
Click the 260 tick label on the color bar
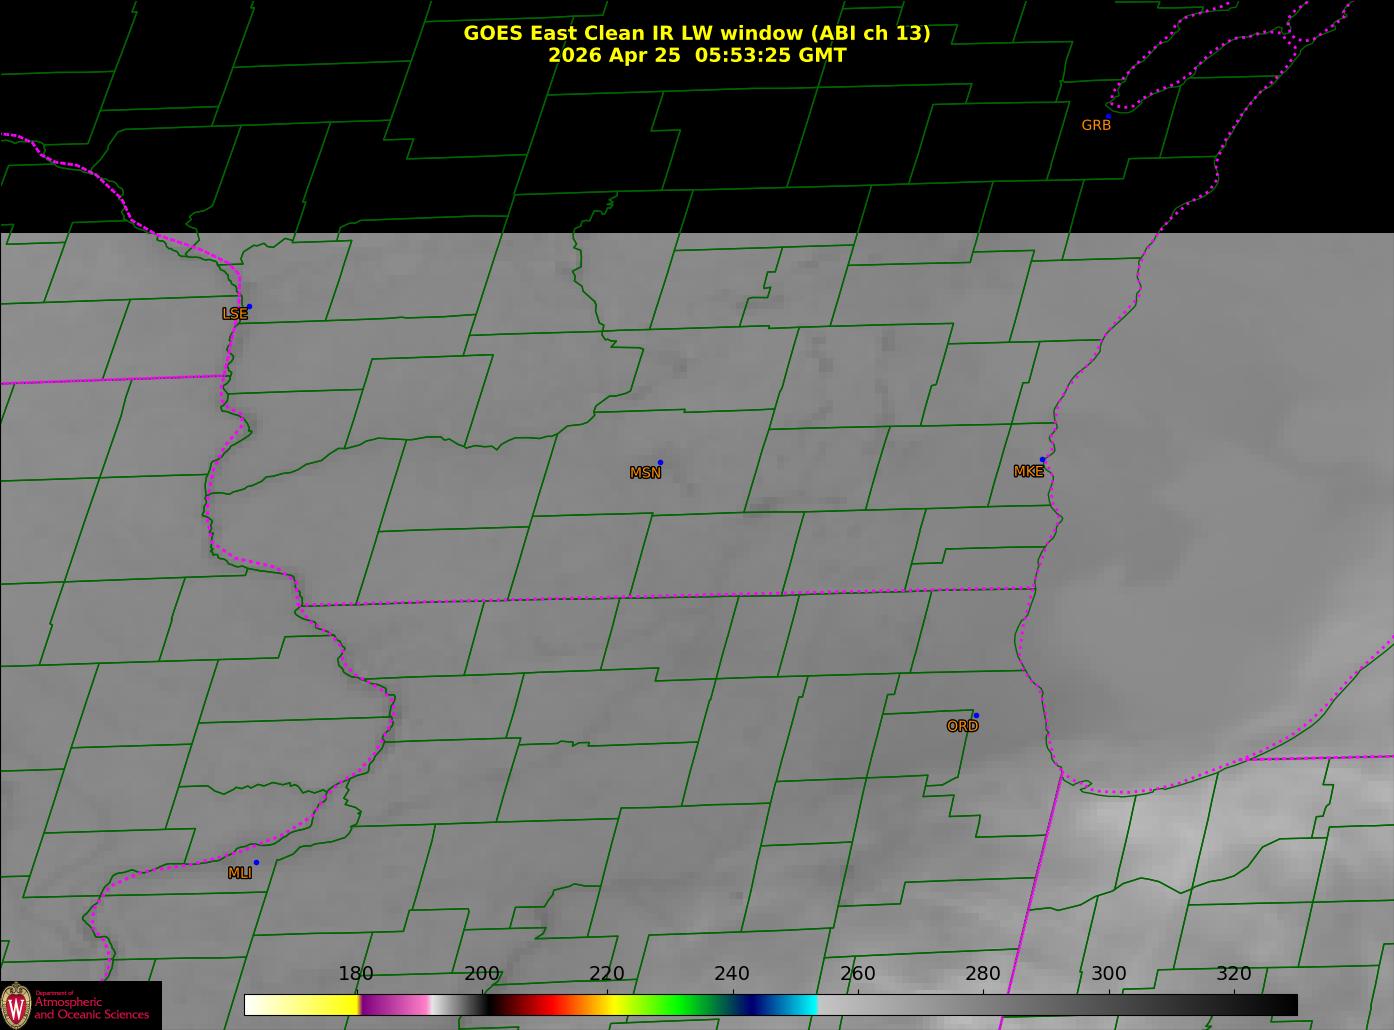(x=858, y=974)
